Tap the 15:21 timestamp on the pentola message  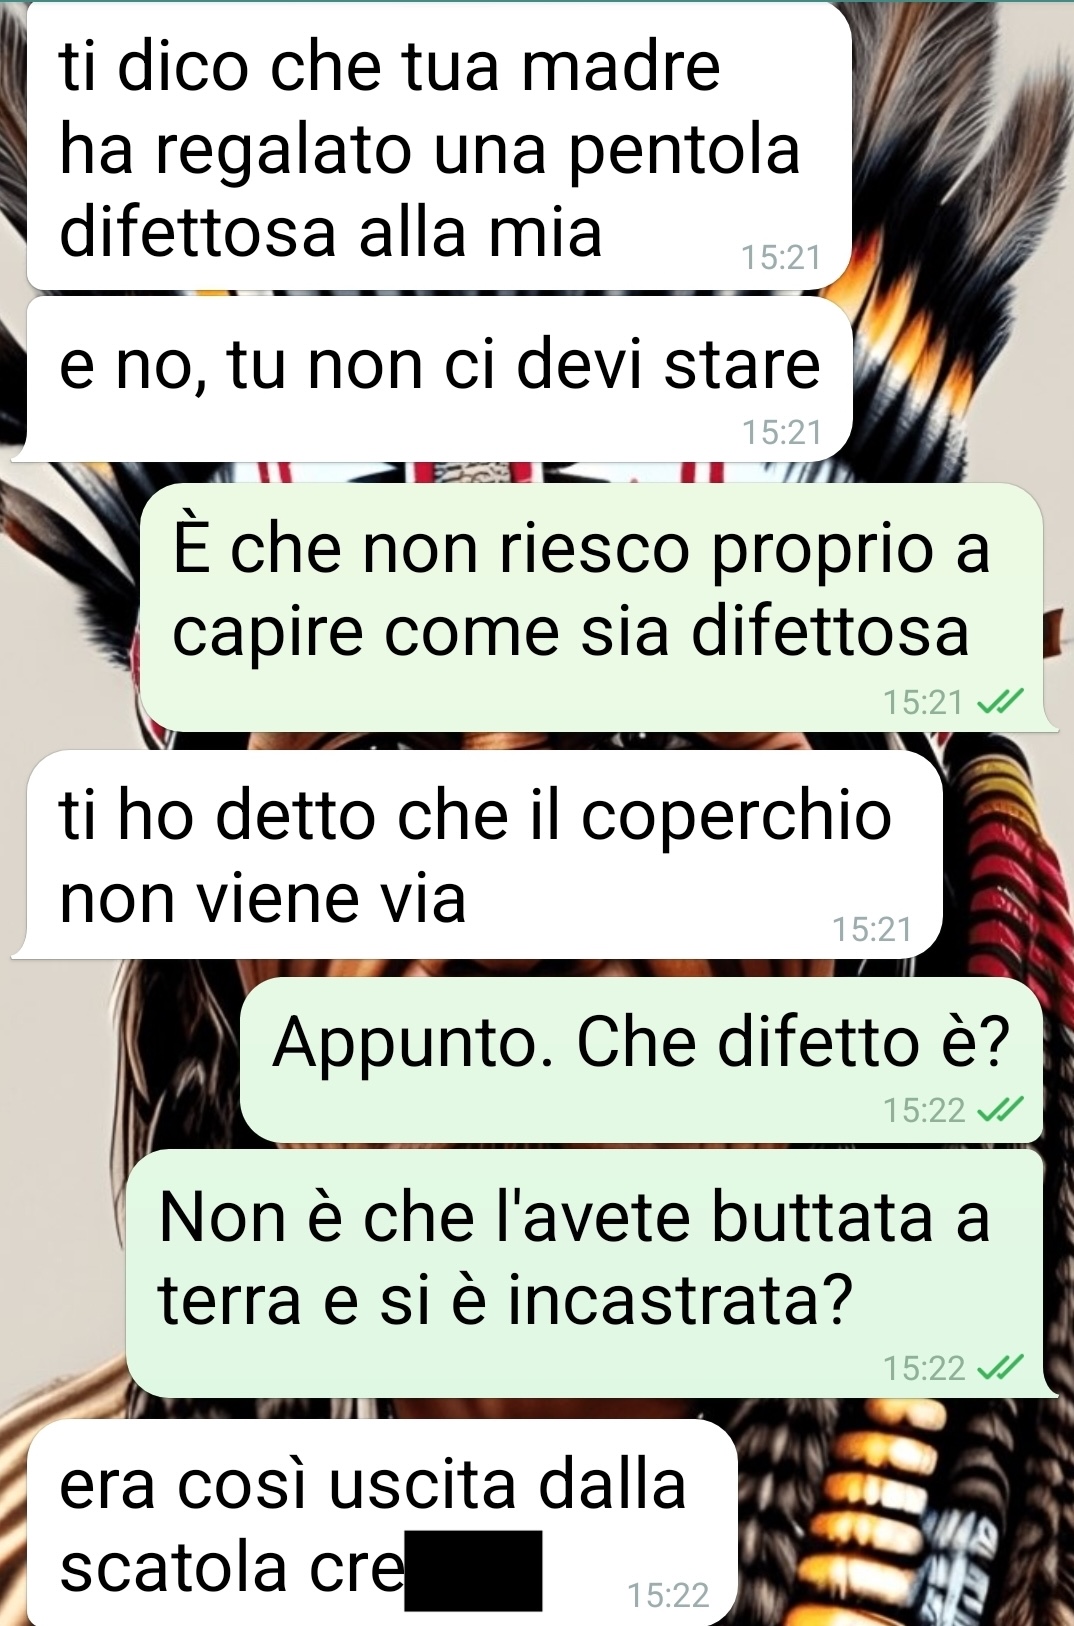(781, 258)
